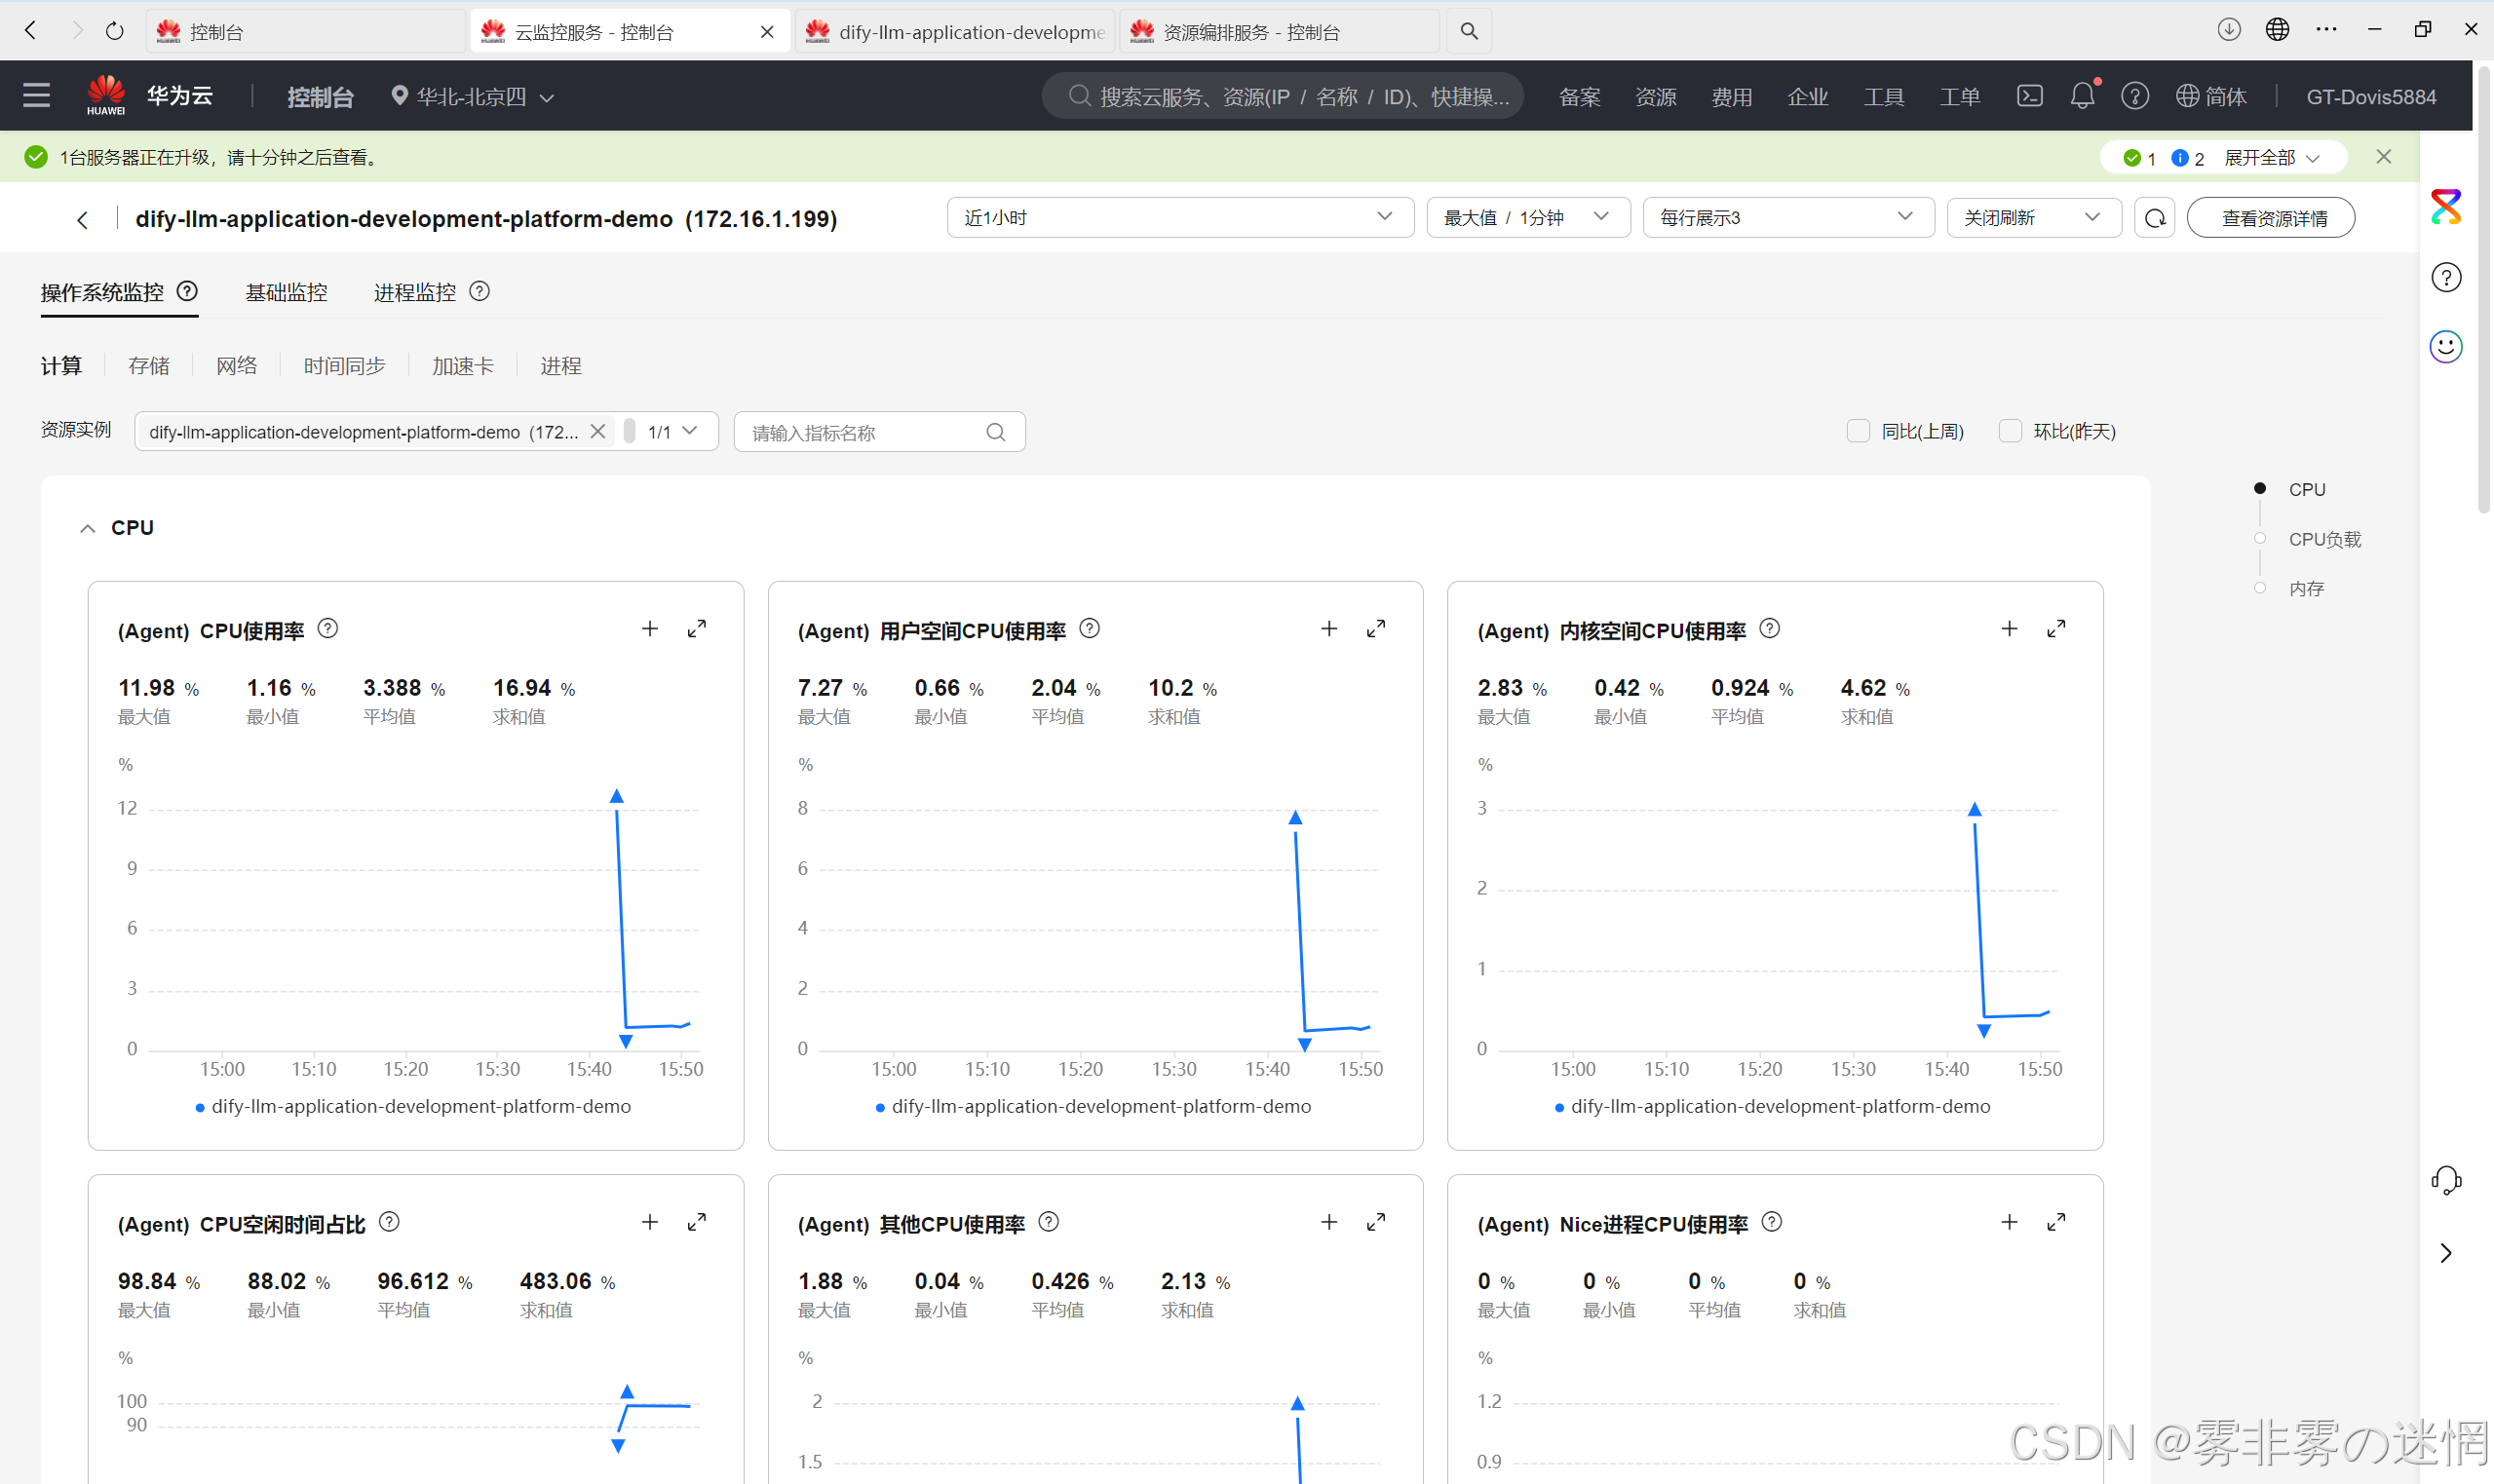Select the 存储 sub-tab
The width and height of the screenshot is (2494, 1484).
coord(149,366)
